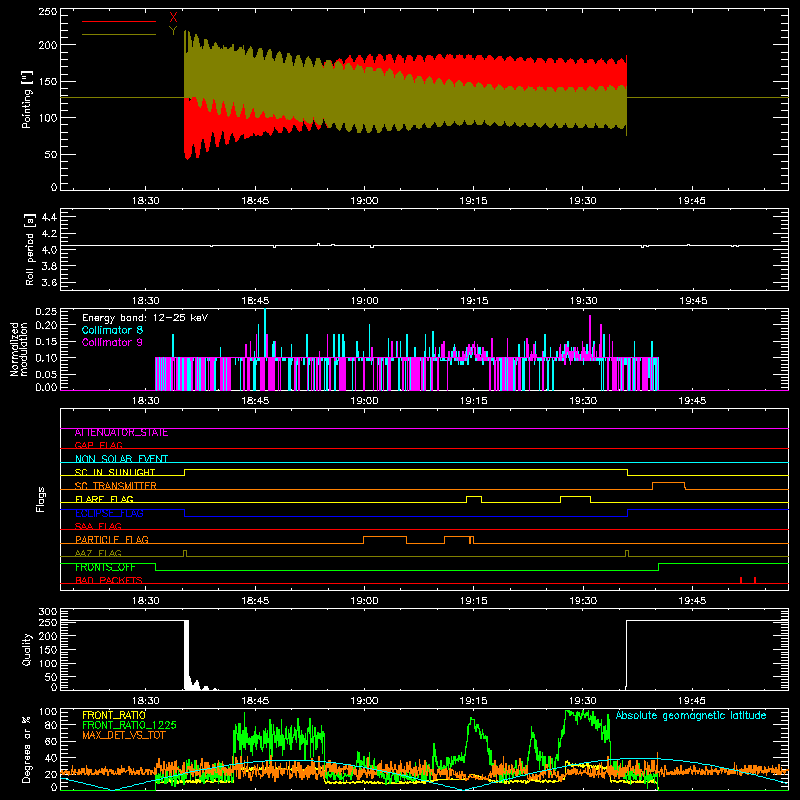Click 19:45 tick label under pointing plot

(692, 201)
